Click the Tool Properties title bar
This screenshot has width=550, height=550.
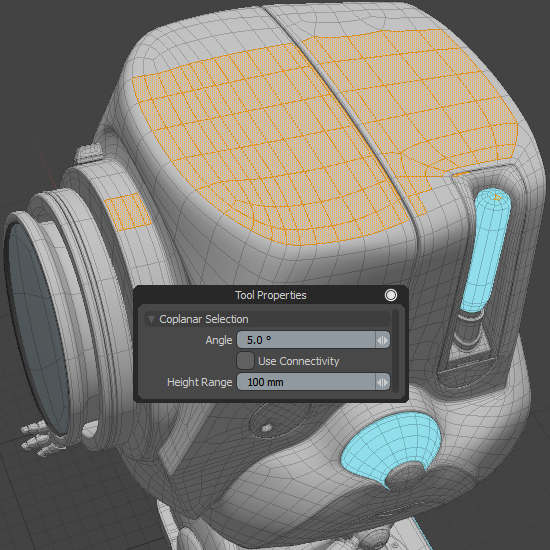click(x=270, y=295)
